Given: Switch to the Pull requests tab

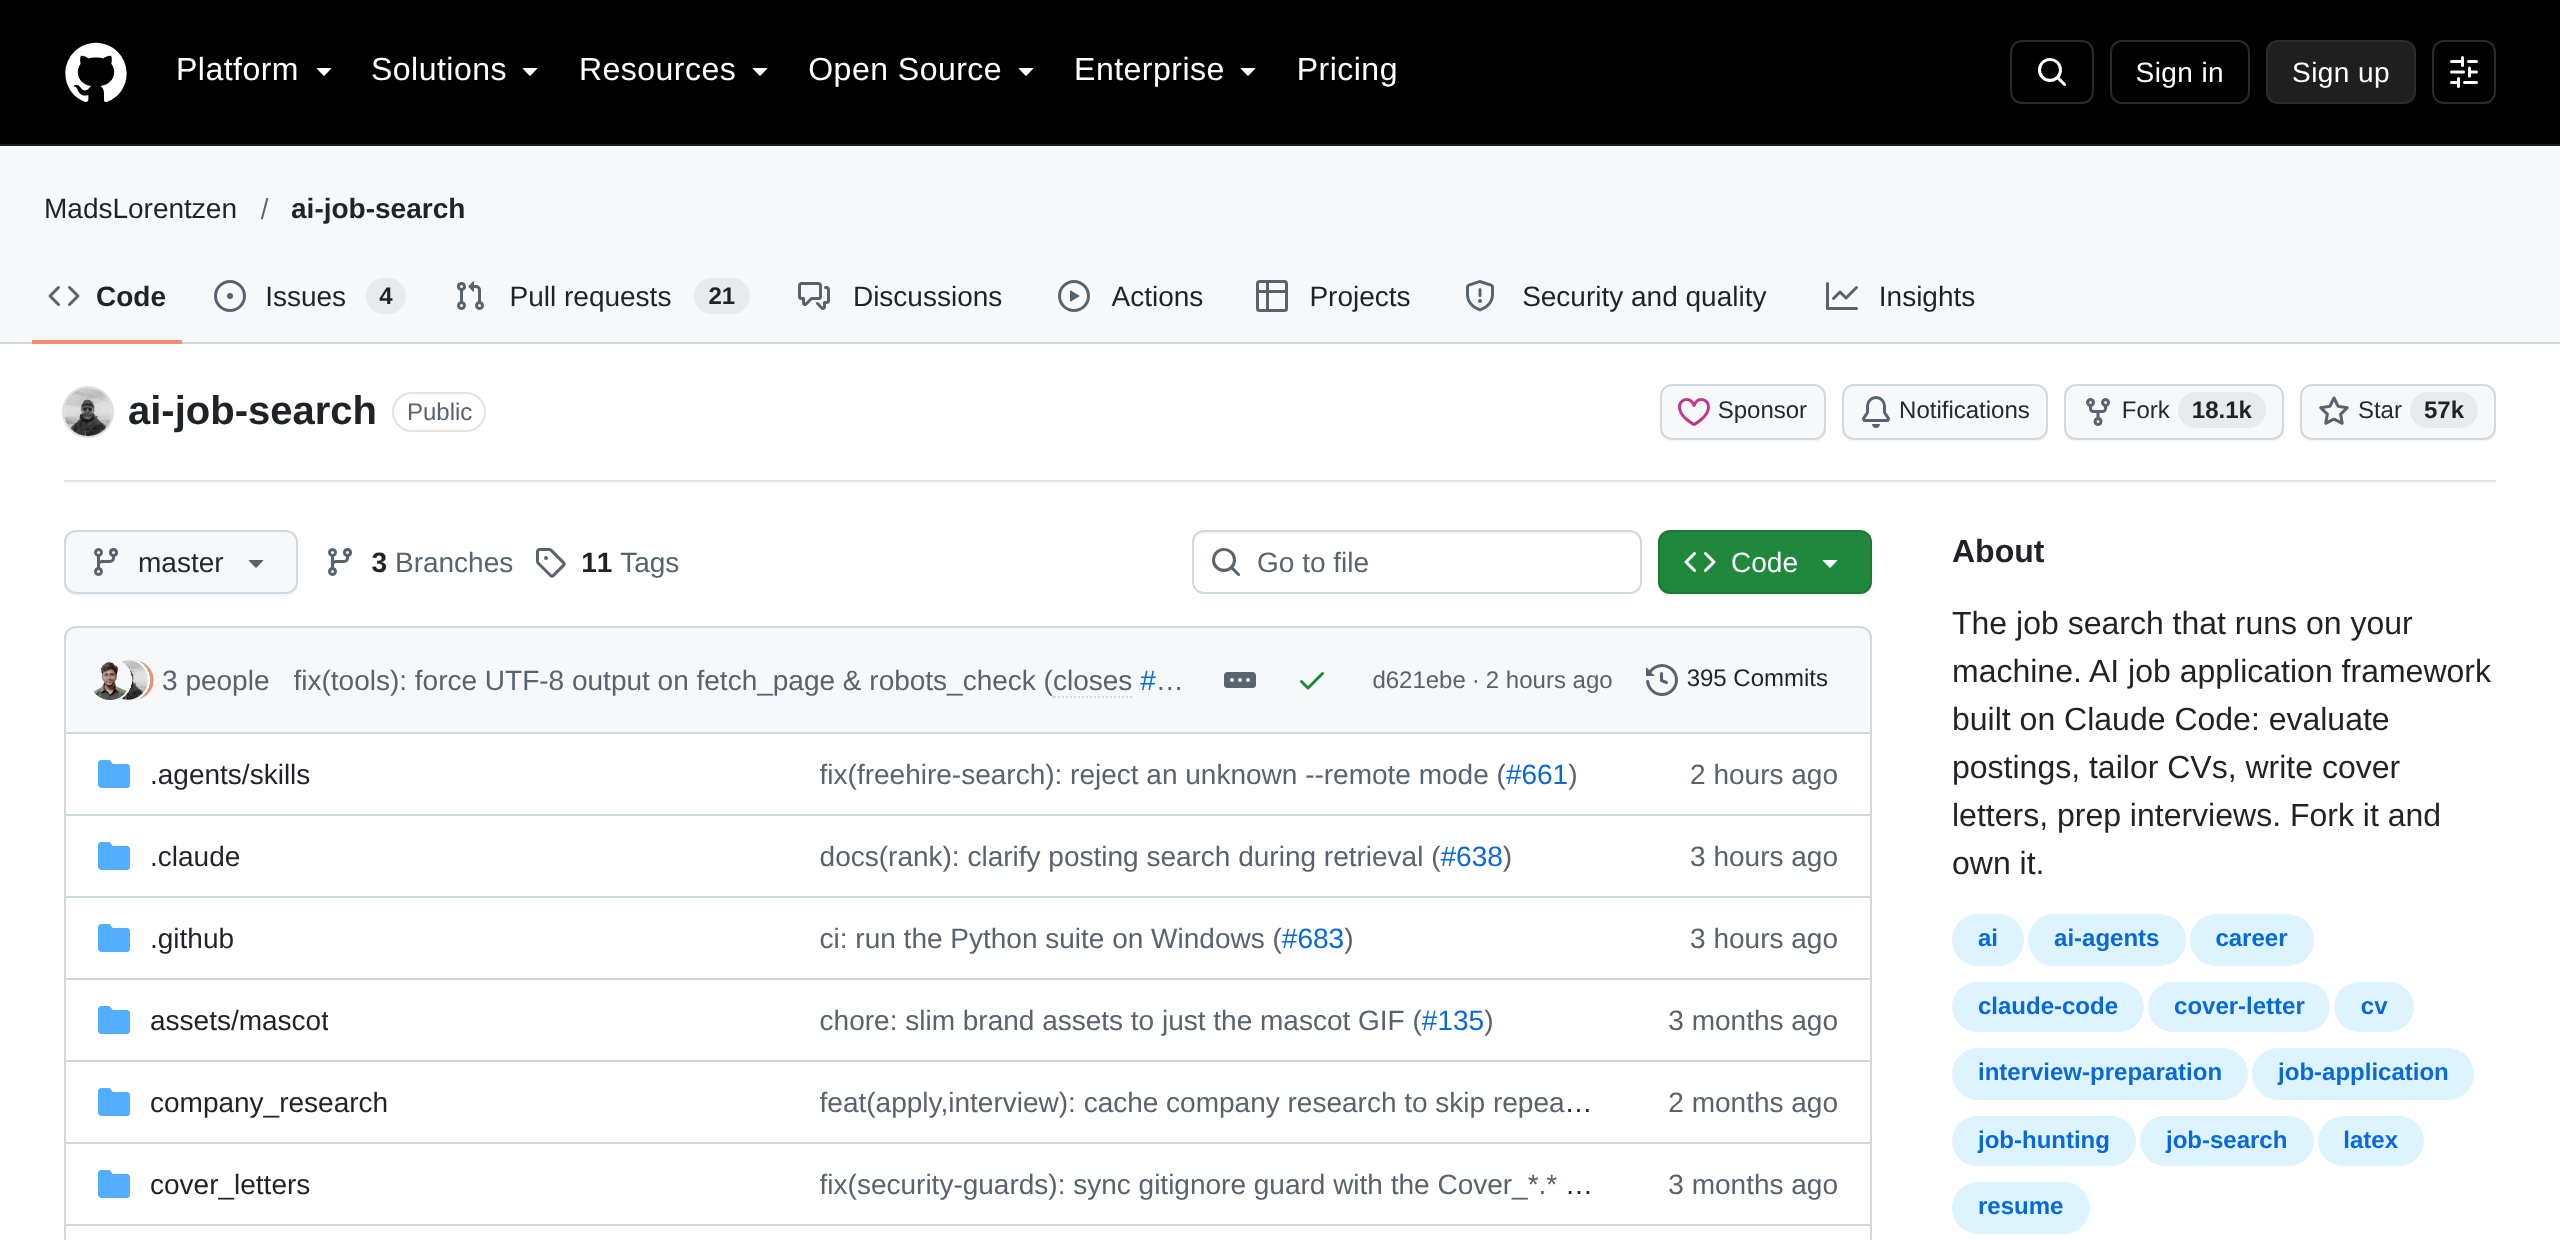Looking at the screenshot, I should 601,296.
